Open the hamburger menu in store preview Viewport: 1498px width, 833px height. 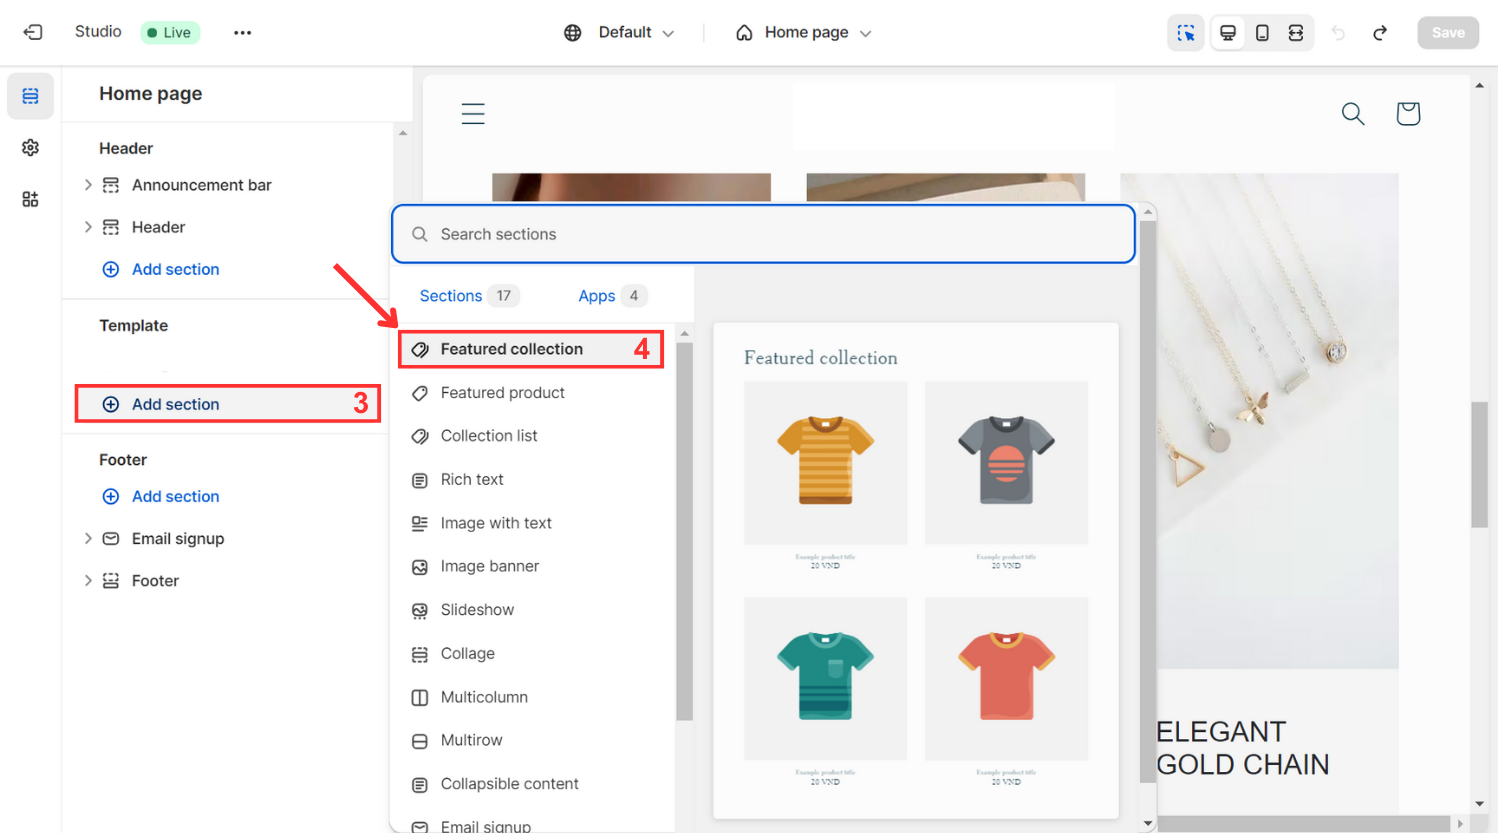(x=473, y=114)
